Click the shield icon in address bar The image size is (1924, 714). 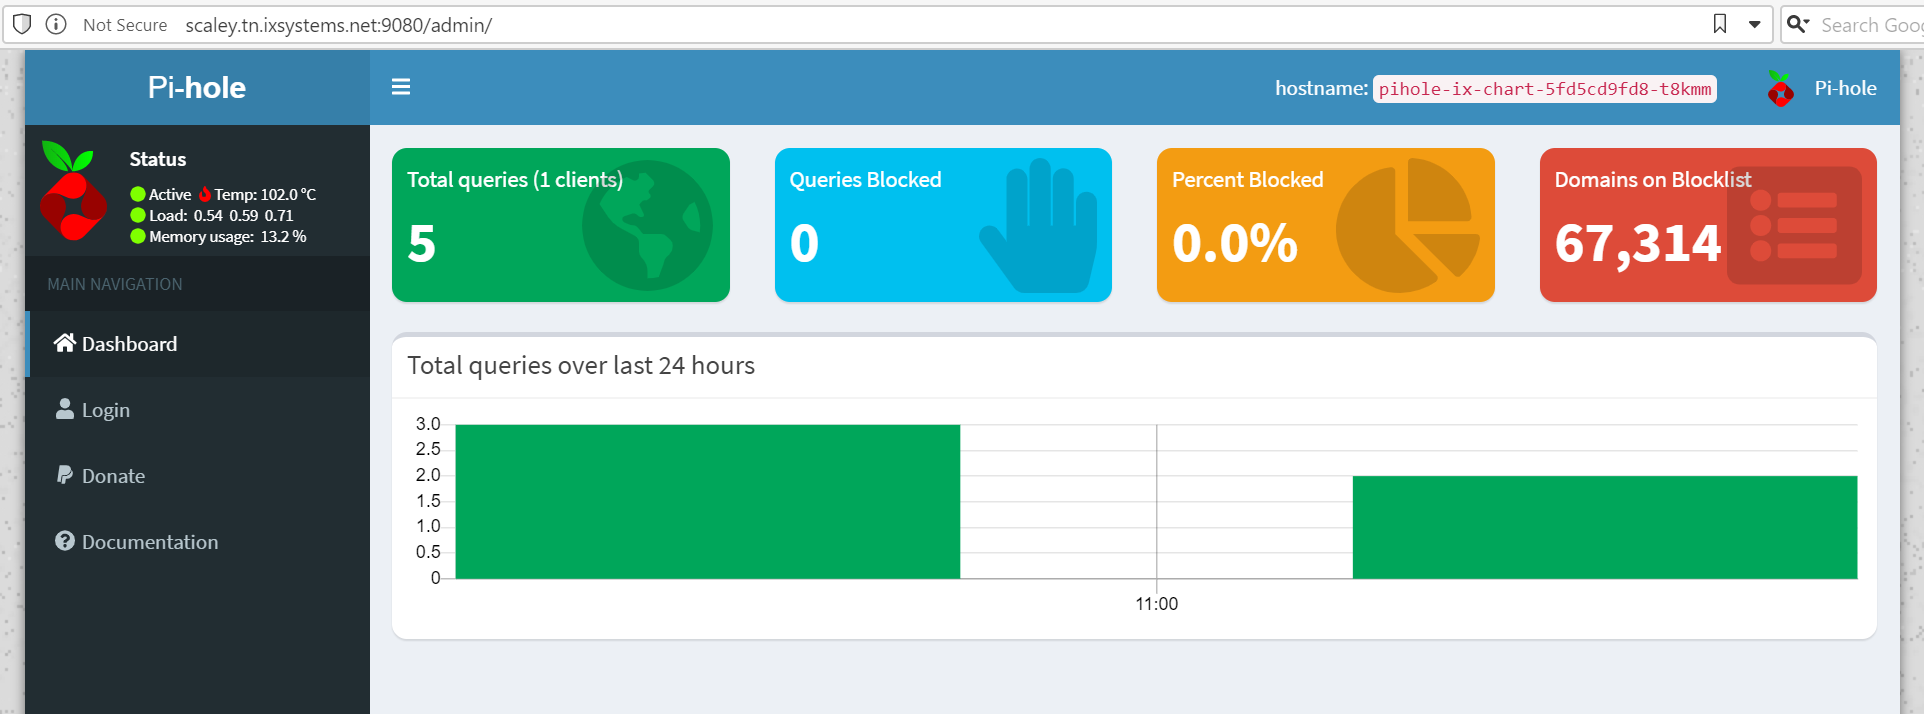(x=22, y=24)
